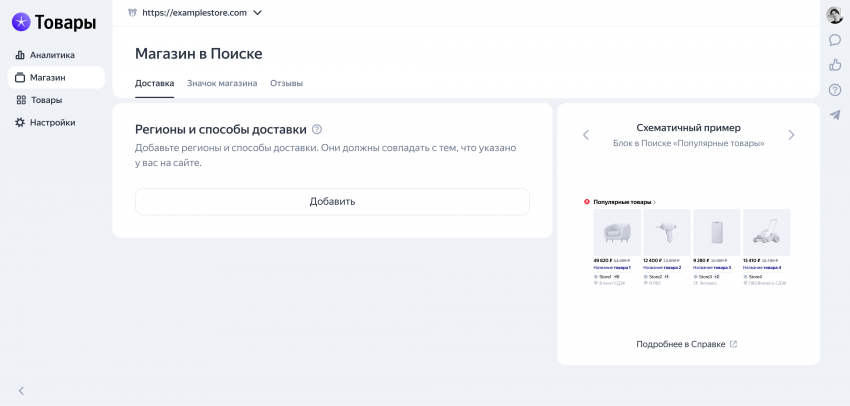The height and width of the screenshot is (406, 850).
Task: Select Магазин in the sidebar
Action: click(47, 77)
